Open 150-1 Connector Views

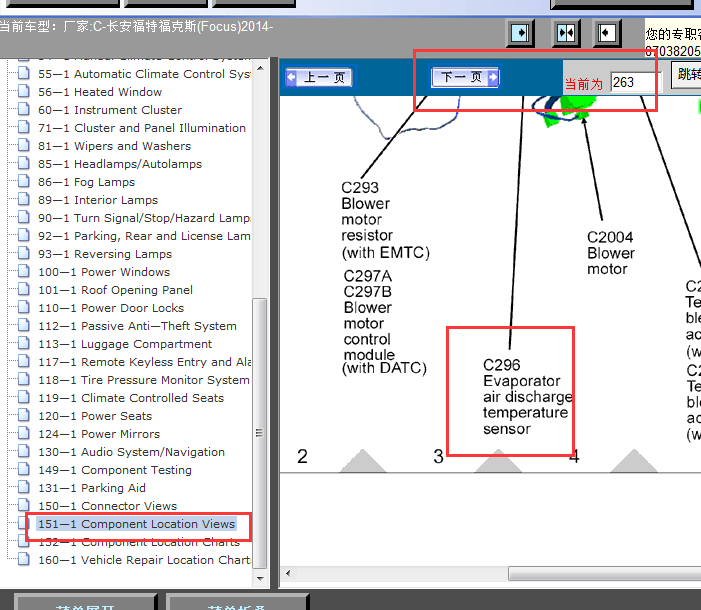click(x=107, y=506)
